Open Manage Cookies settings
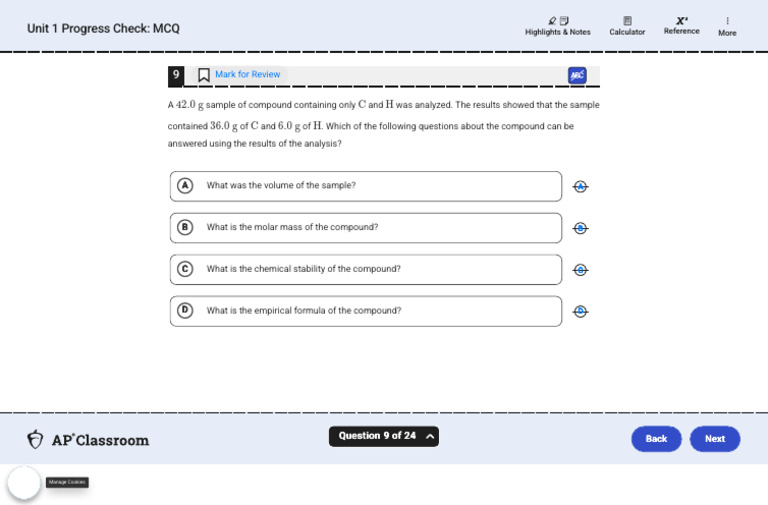 coord(67,482)
